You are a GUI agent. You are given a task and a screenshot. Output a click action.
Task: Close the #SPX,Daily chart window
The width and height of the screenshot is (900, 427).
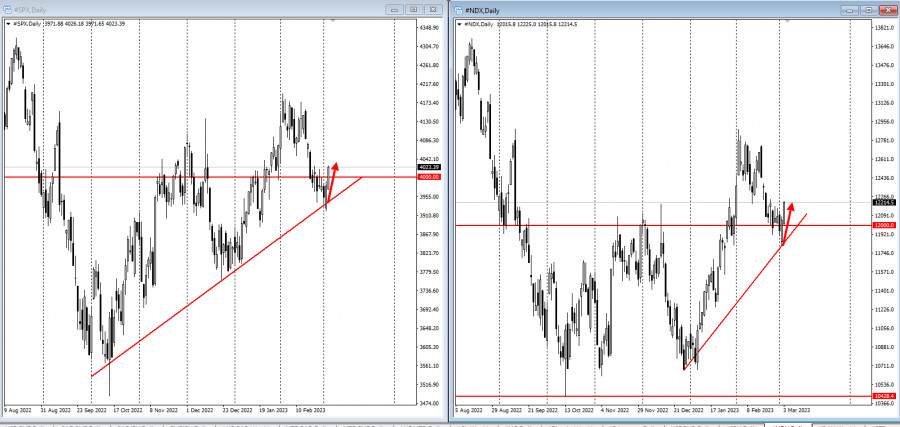coord(435,10)
